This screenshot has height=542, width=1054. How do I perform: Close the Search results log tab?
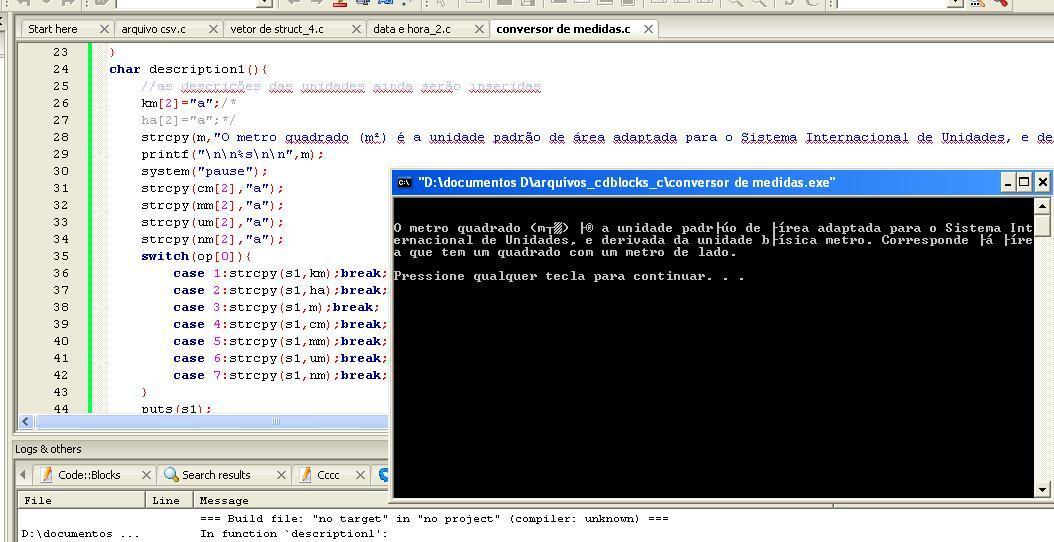(281, 475)
